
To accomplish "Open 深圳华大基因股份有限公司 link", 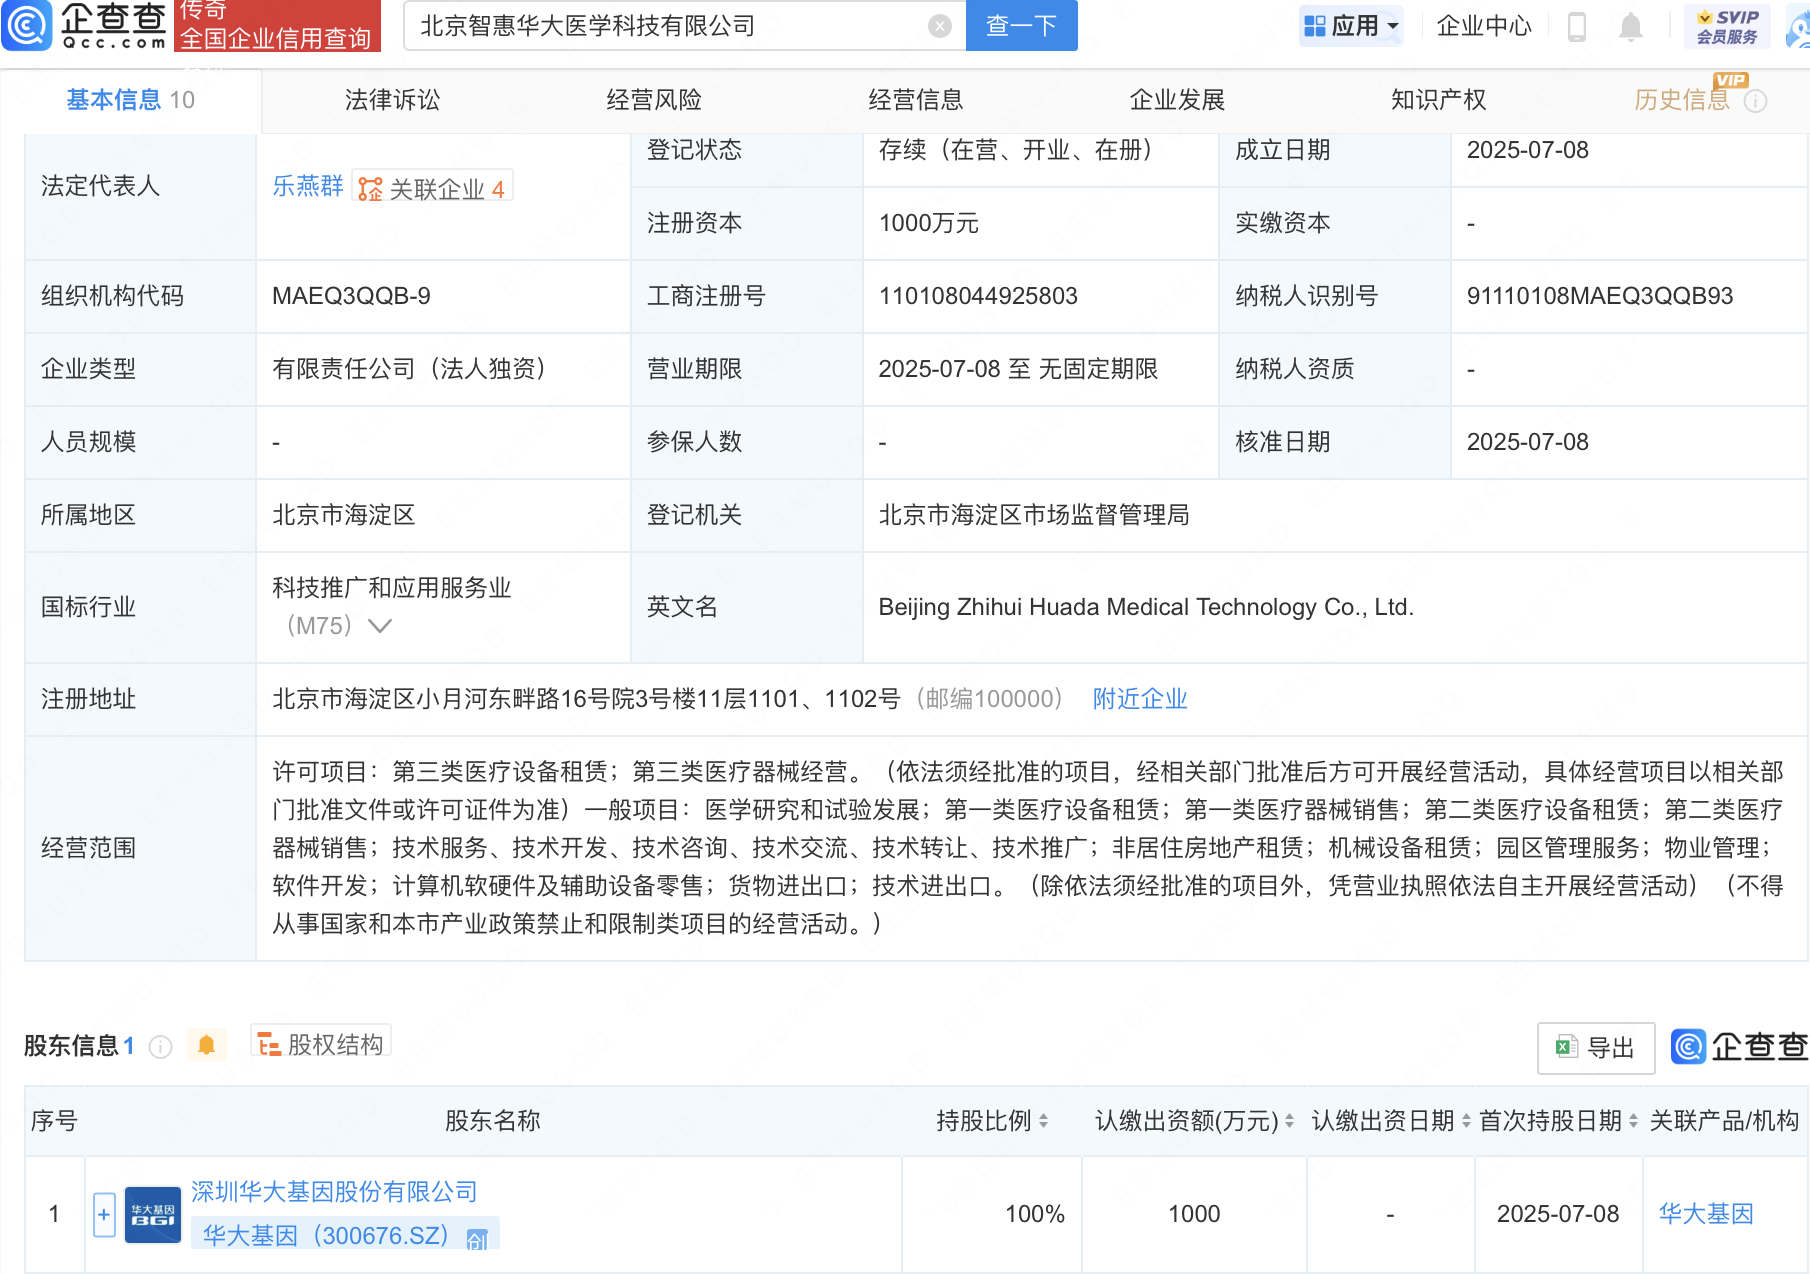I will pyautogui.click(x=334, y=1192).
